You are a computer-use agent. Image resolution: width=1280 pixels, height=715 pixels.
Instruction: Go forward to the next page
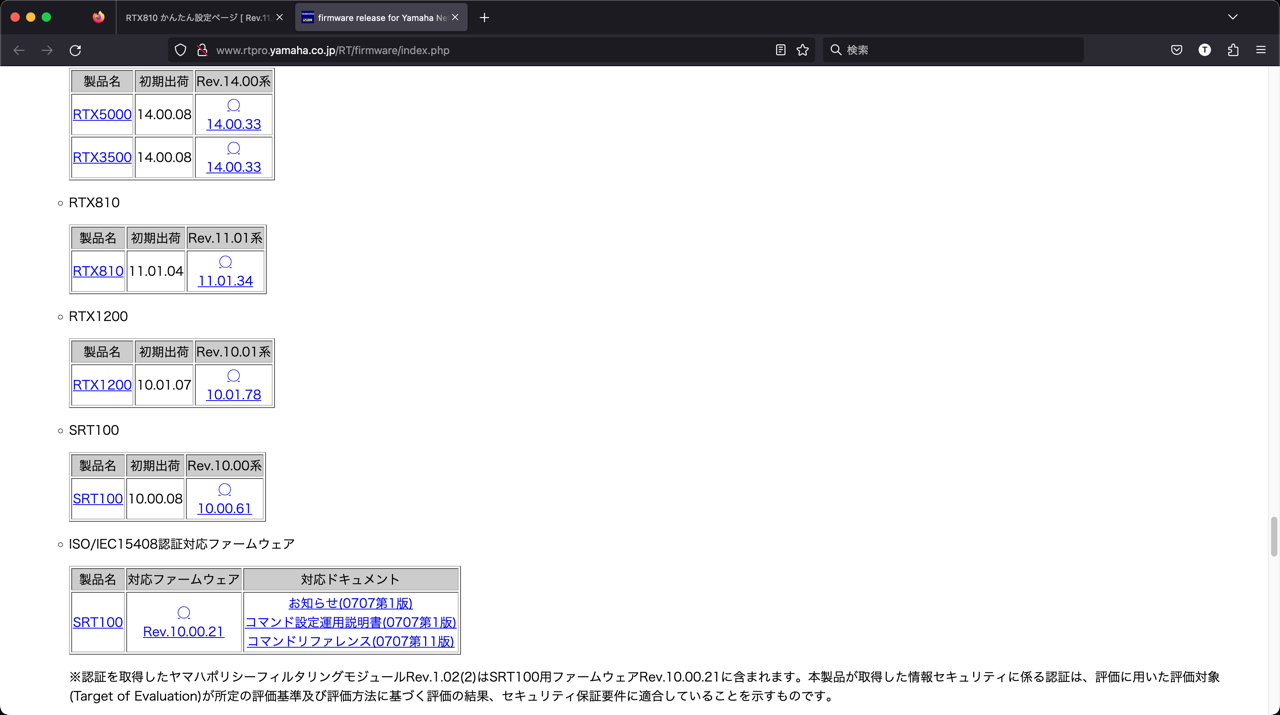(47, 50)
